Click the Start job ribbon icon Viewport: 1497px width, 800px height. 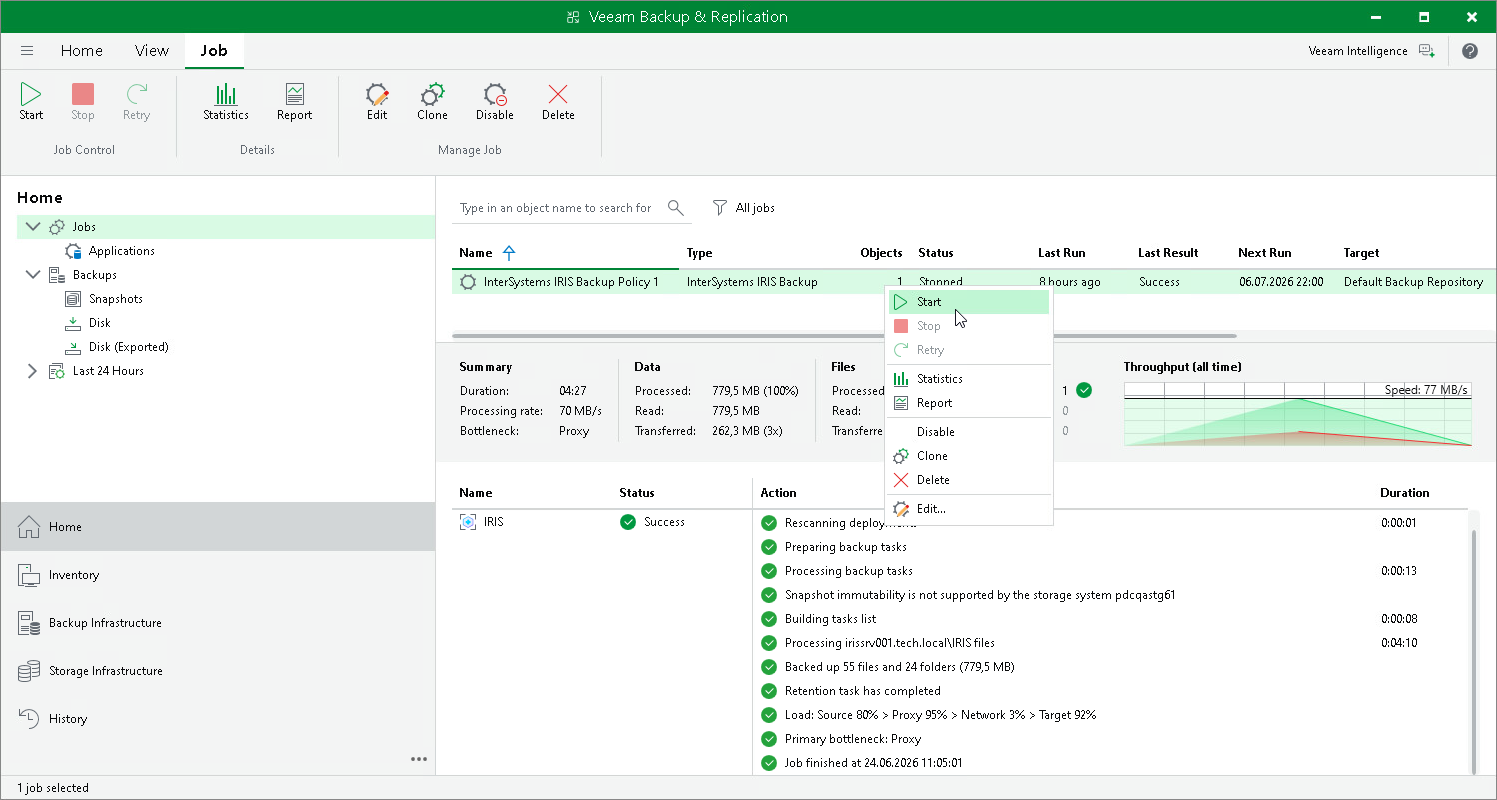[31, 102]
